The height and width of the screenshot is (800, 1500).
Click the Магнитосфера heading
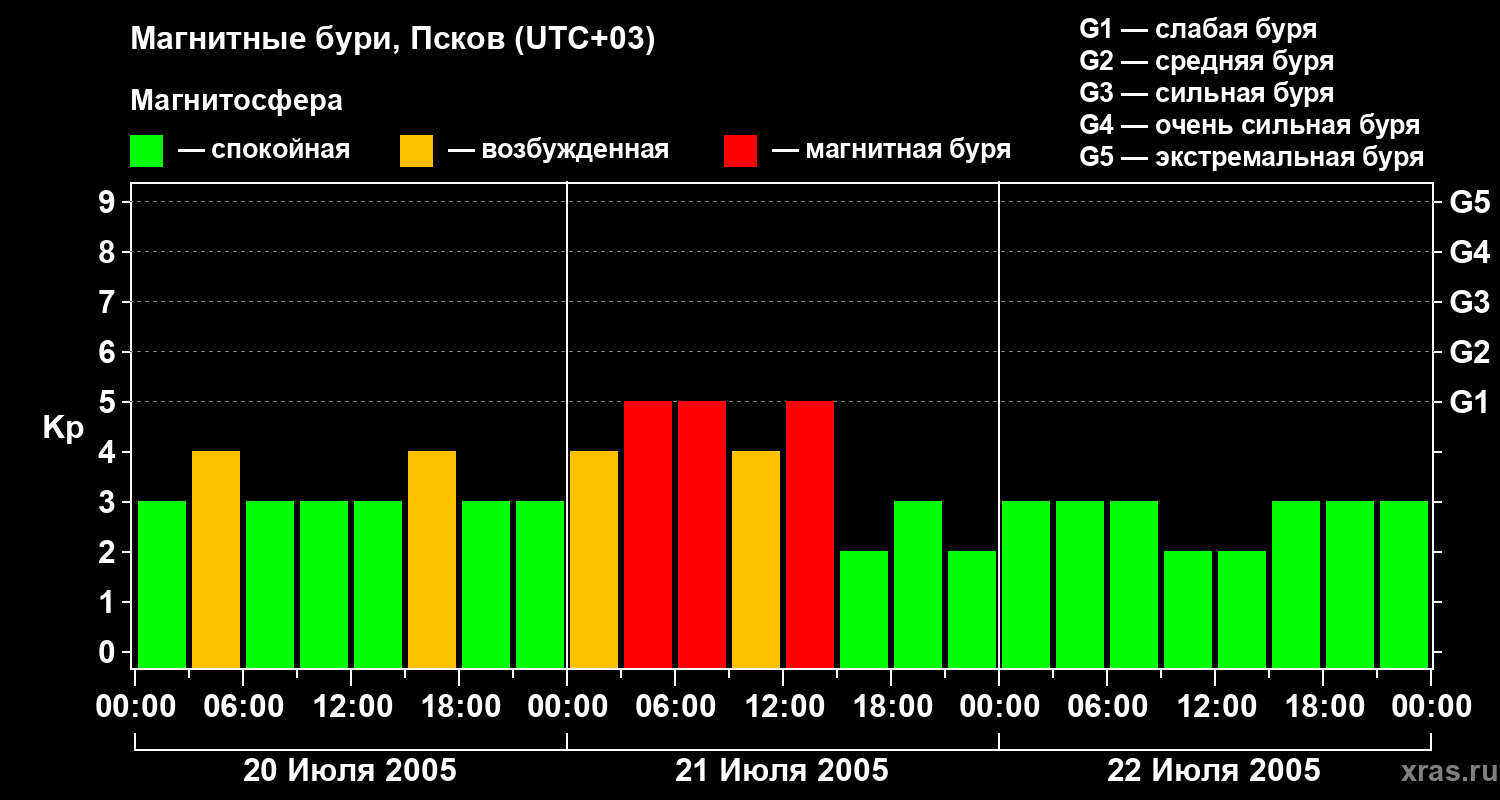point(236,101)
